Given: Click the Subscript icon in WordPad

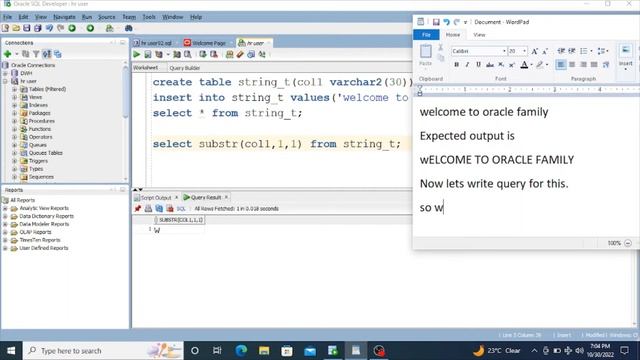Looking at the screenshot, I should [x=501, y=64].
